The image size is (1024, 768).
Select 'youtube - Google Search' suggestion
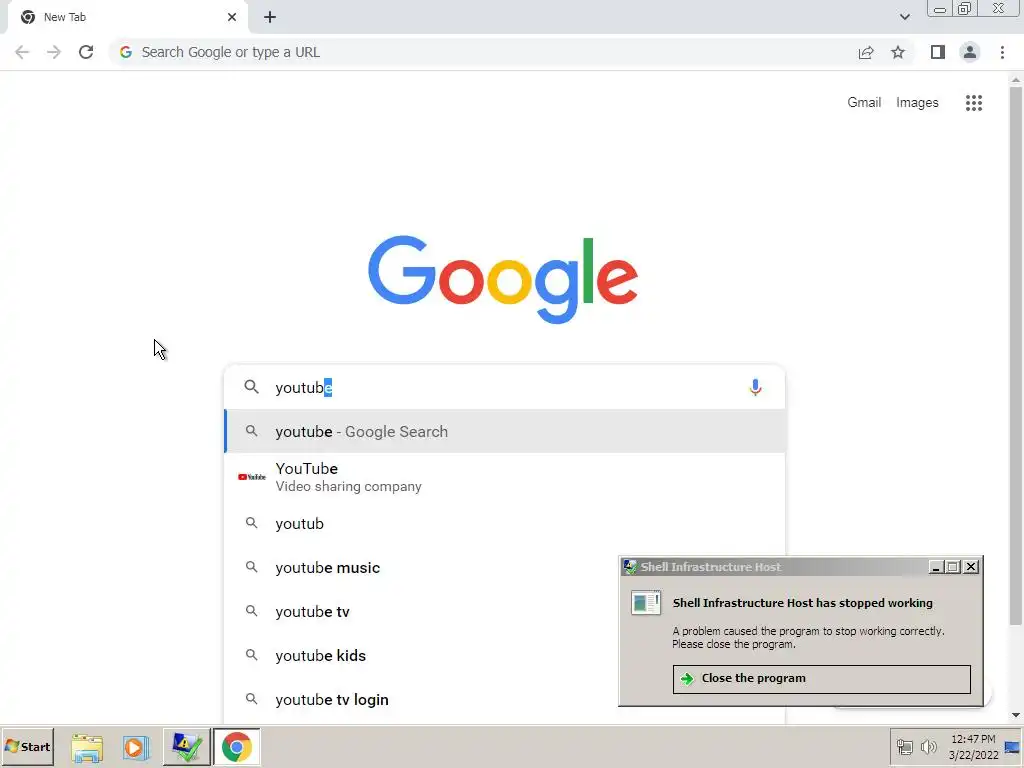(x=504, y=431)
